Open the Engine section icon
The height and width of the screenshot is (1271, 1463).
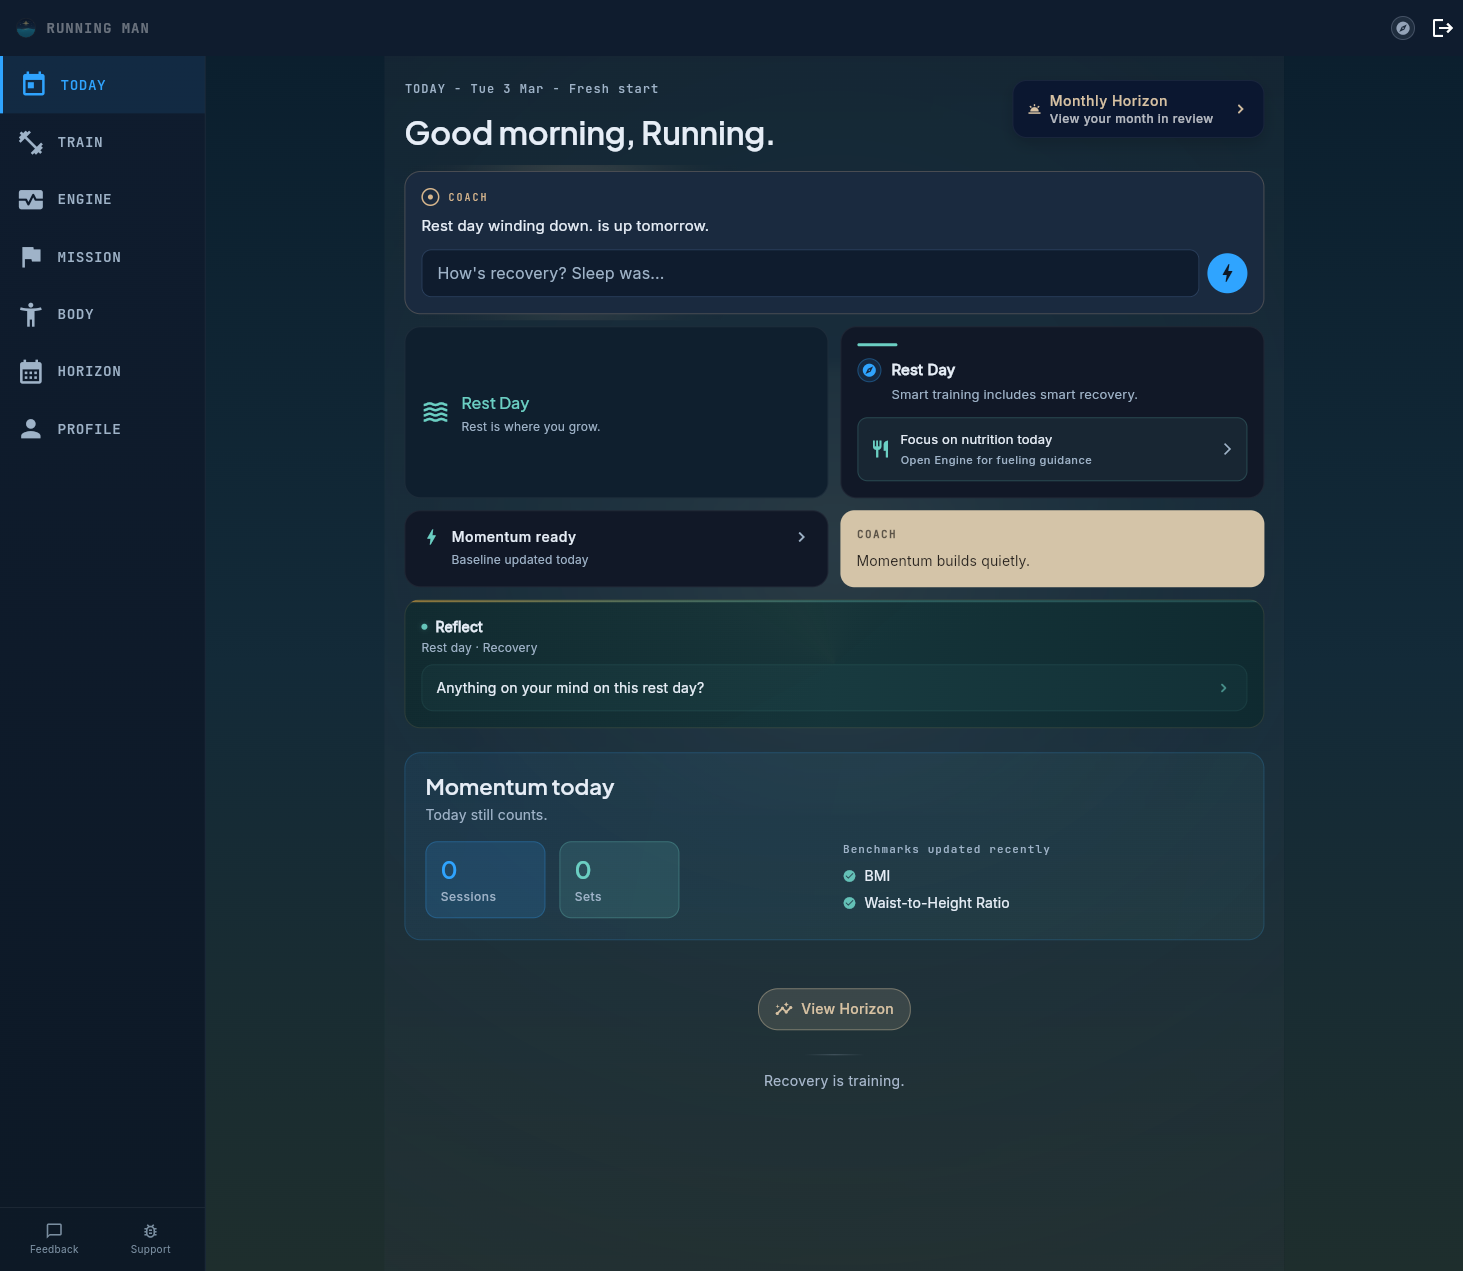[x=31, y=199]
